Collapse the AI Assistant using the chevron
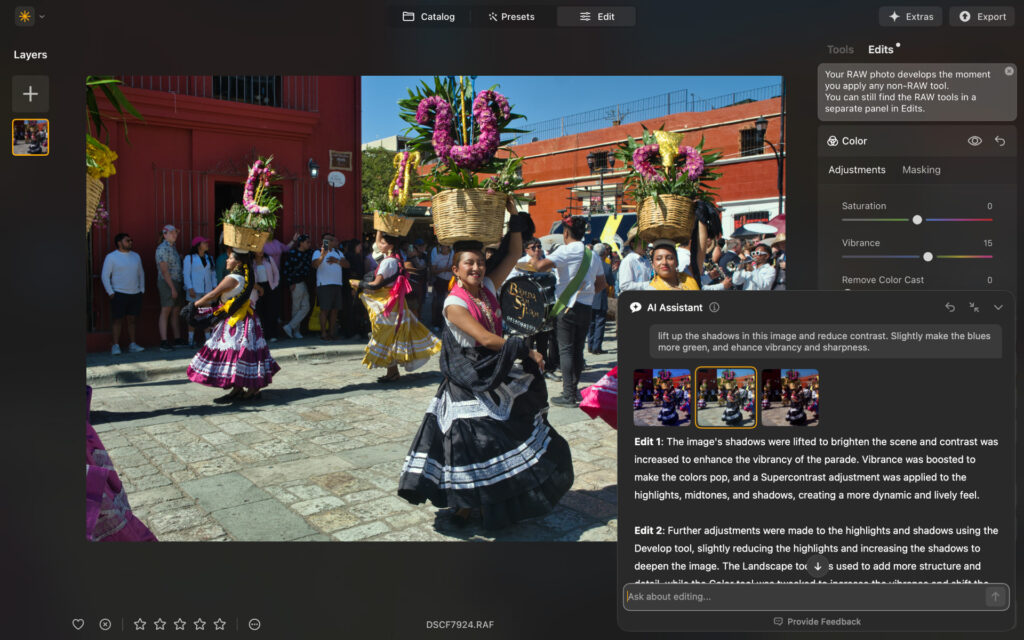1024x640 pixels. [998, 307]
